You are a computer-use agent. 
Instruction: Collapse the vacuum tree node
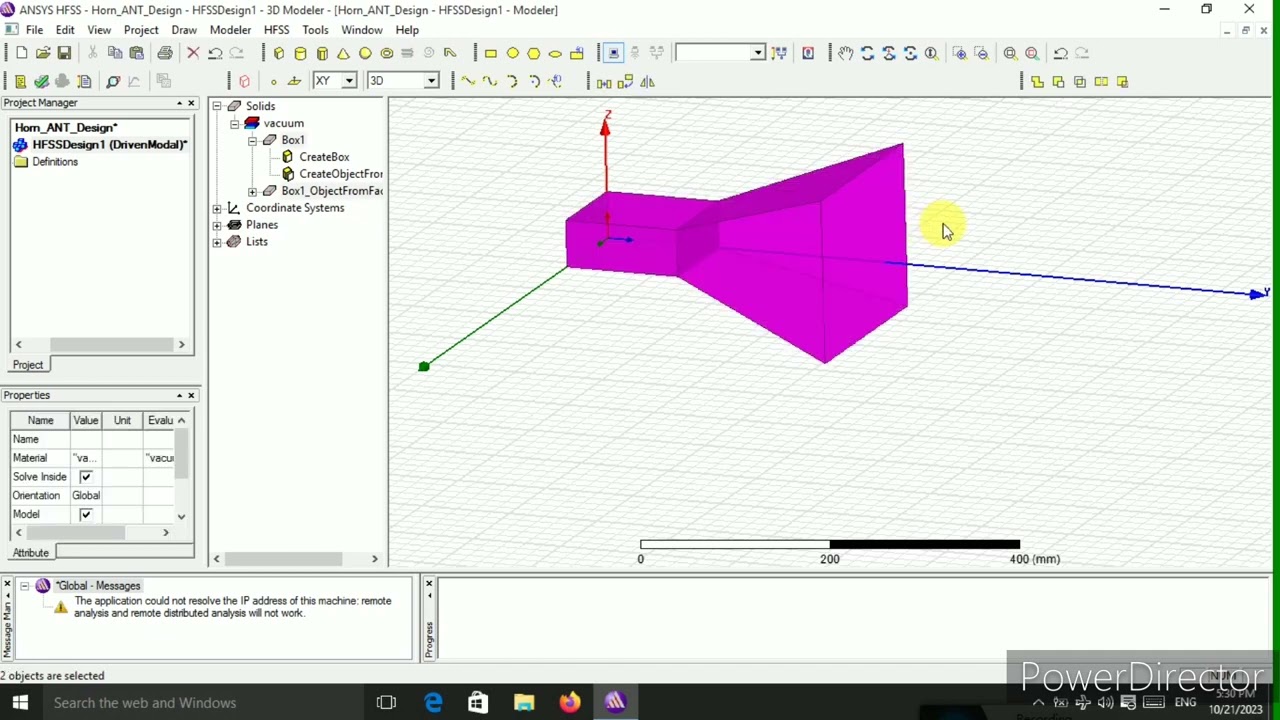point(234,123)
